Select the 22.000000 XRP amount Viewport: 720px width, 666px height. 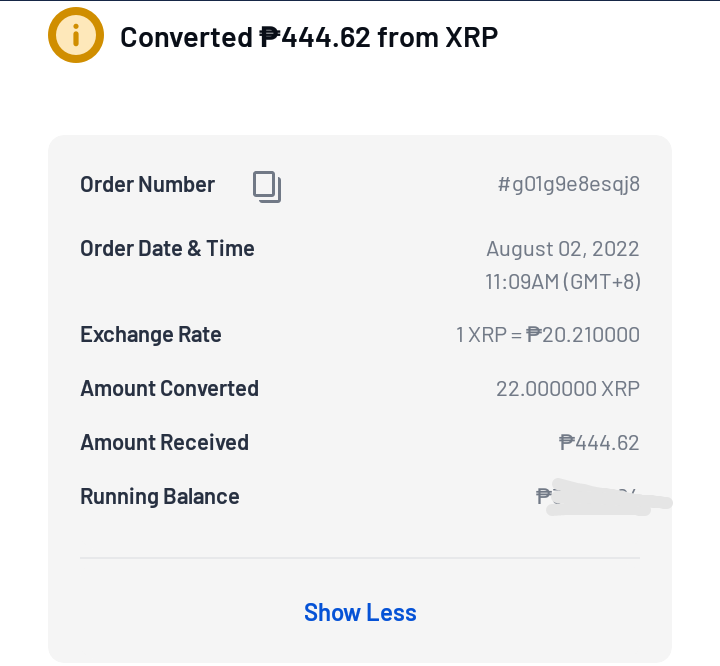(568, 389)
